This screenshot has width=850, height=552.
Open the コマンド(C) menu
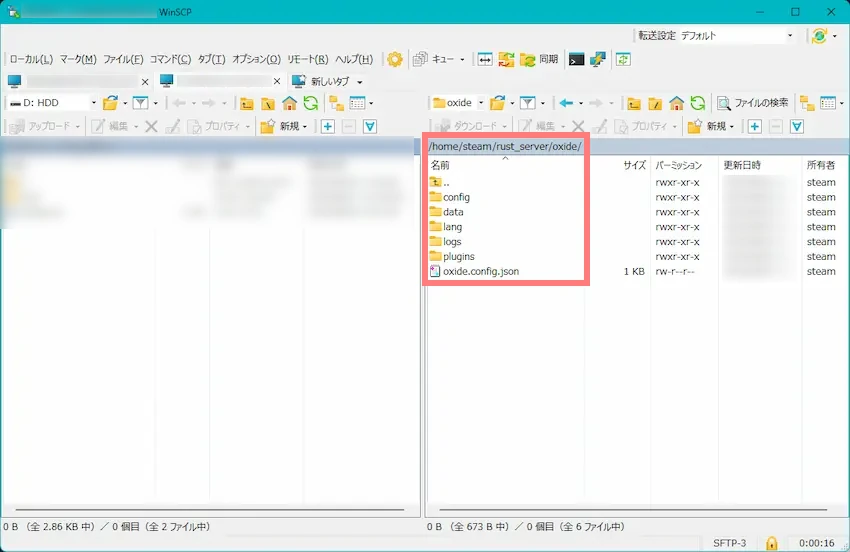(170, 59)
